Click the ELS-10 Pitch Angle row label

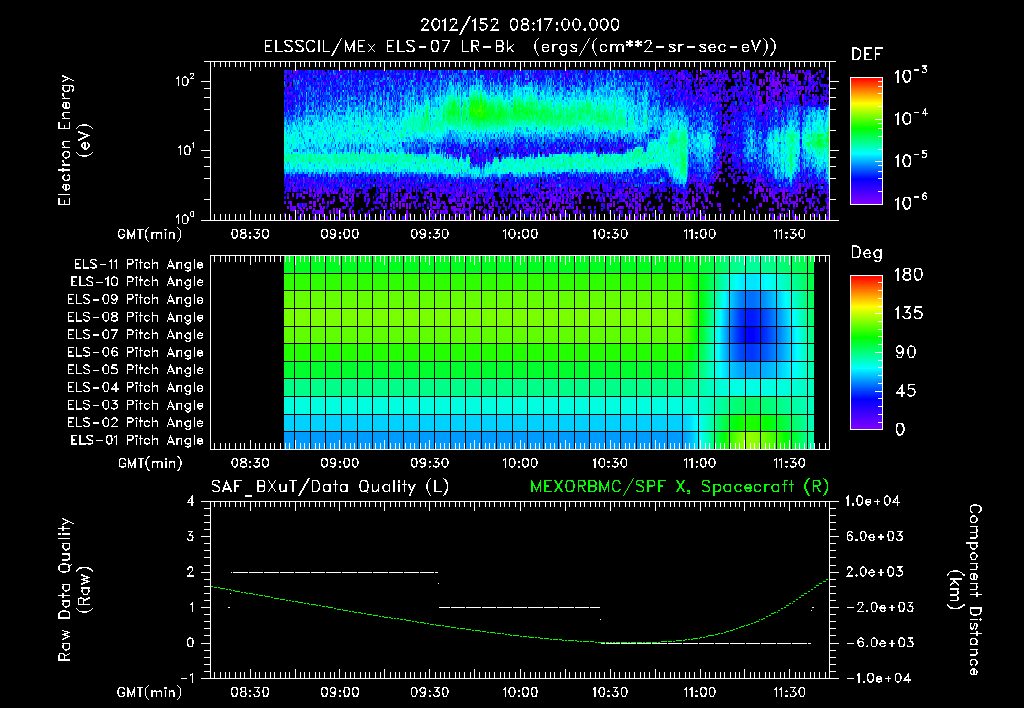137,282
